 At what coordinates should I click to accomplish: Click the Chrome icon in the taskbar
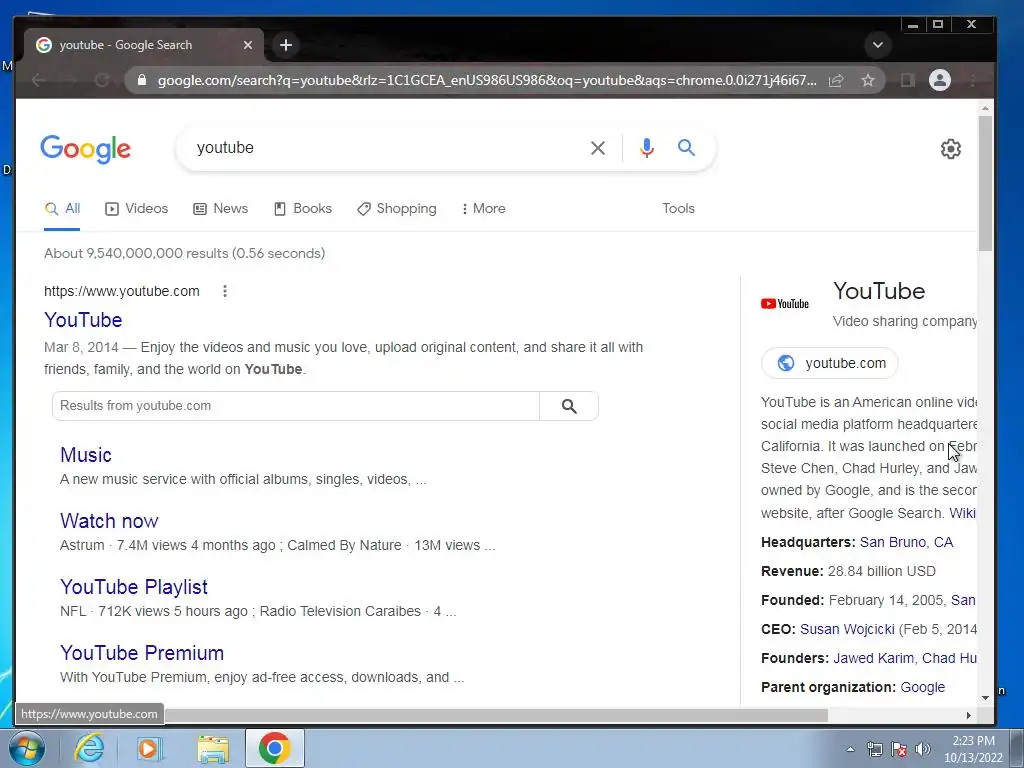[x=274, y=748]
